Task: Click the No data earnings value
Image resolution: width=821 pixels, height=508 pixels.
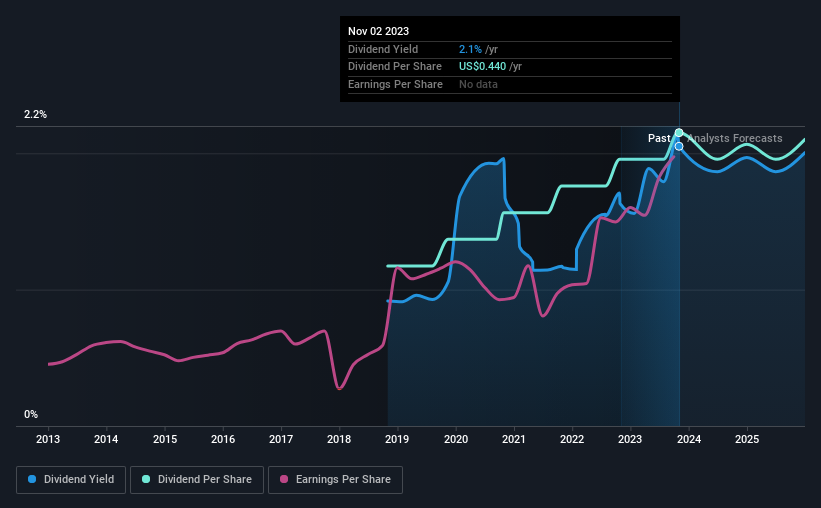Action: (x=479, y=84)
